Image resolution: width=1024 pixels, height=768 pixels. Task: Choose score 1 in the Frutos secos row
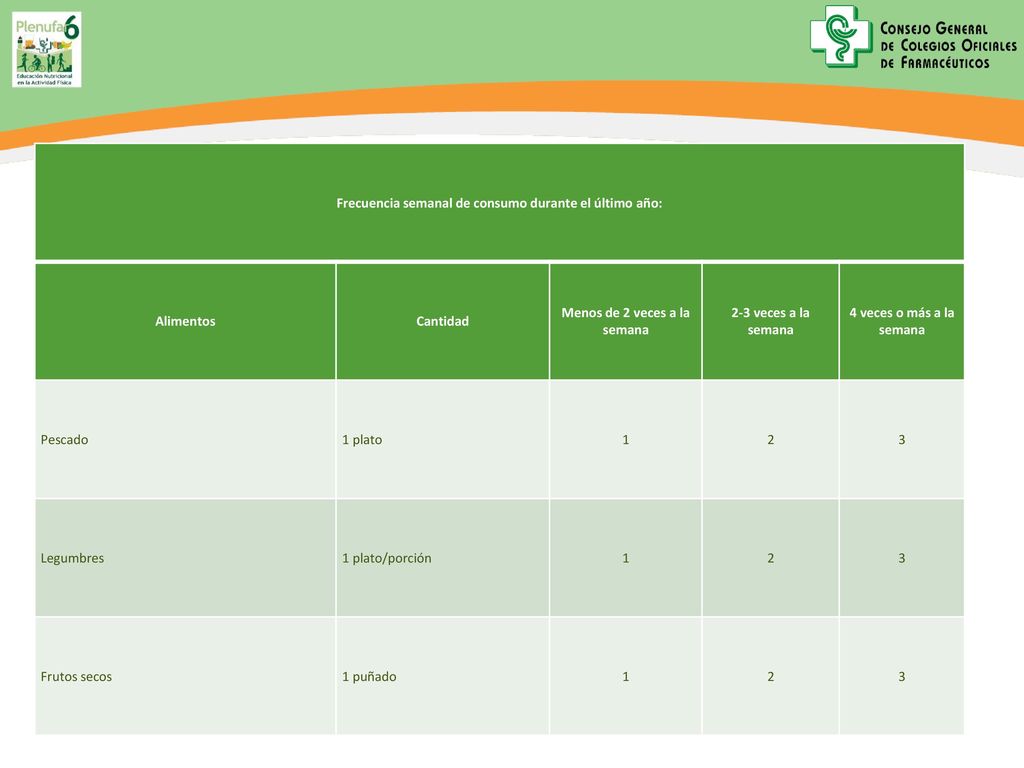(626, 677)
